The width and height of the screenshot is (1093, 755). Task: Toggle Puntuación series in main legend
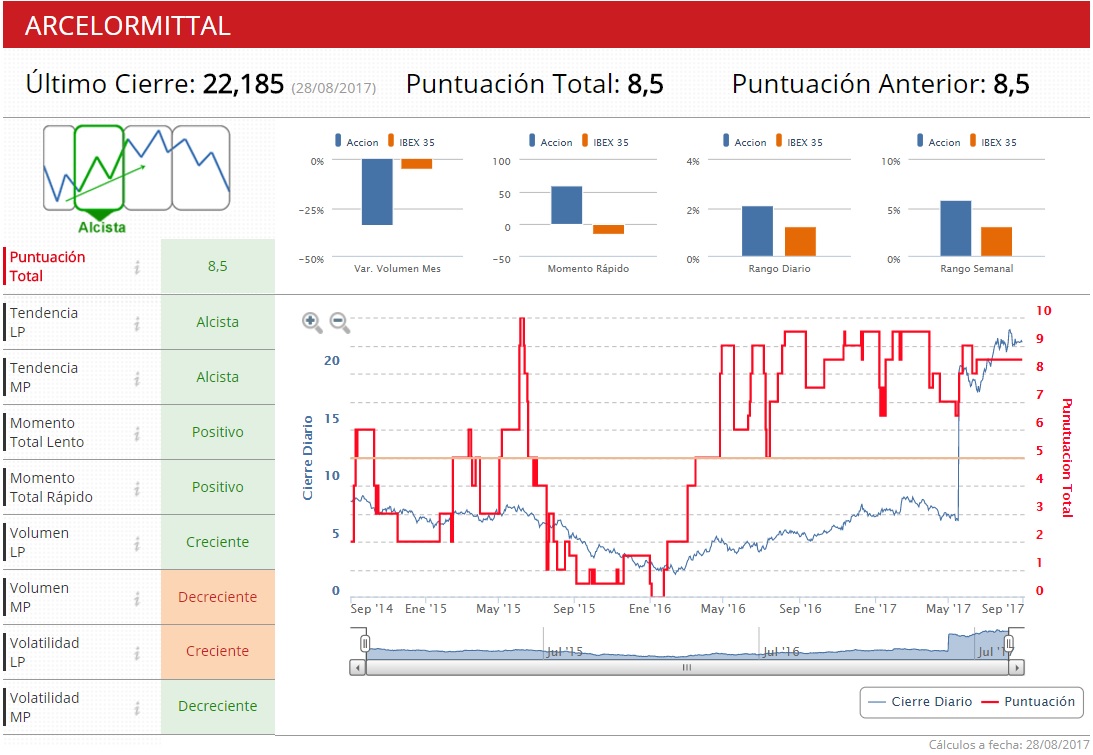pyautogui.click(x=1028, y=702)
